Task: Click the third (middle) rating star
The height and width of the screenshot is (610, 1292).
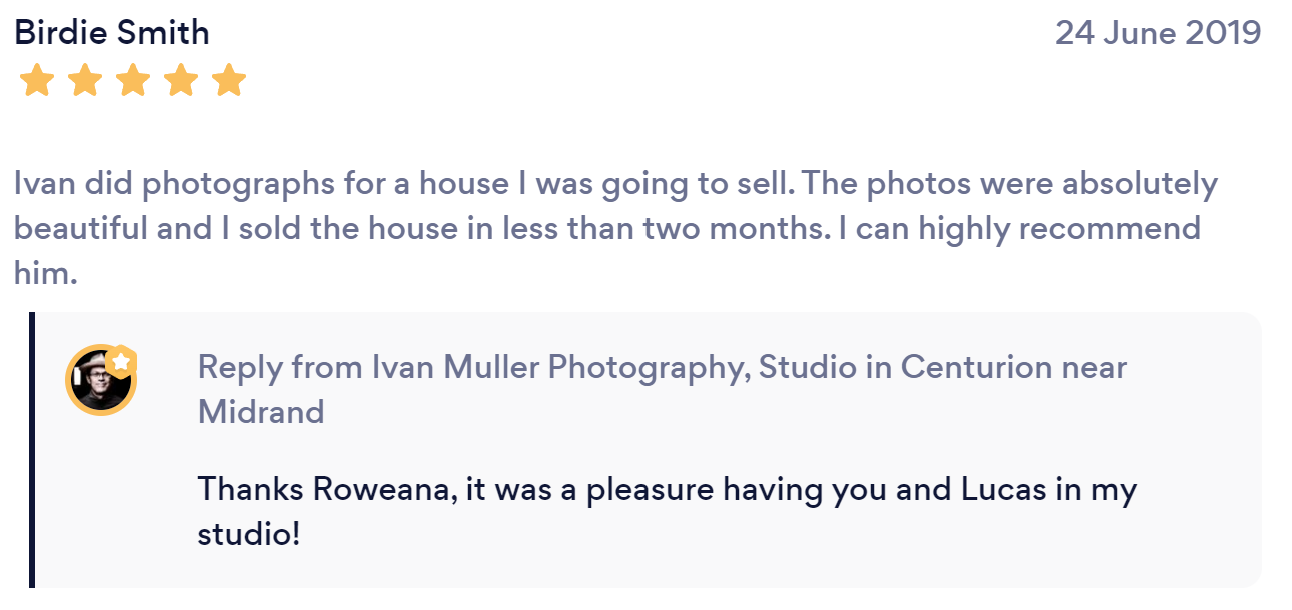Action: tap(133, 81)
